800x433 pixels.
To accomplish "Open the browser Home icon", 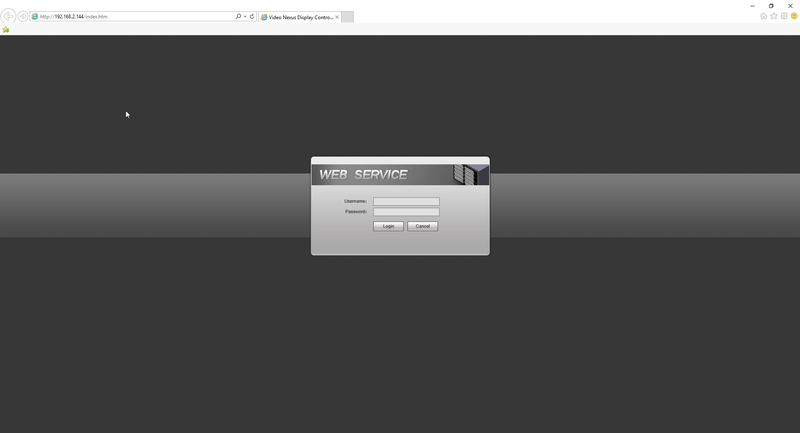I will (x=763, y=16).
